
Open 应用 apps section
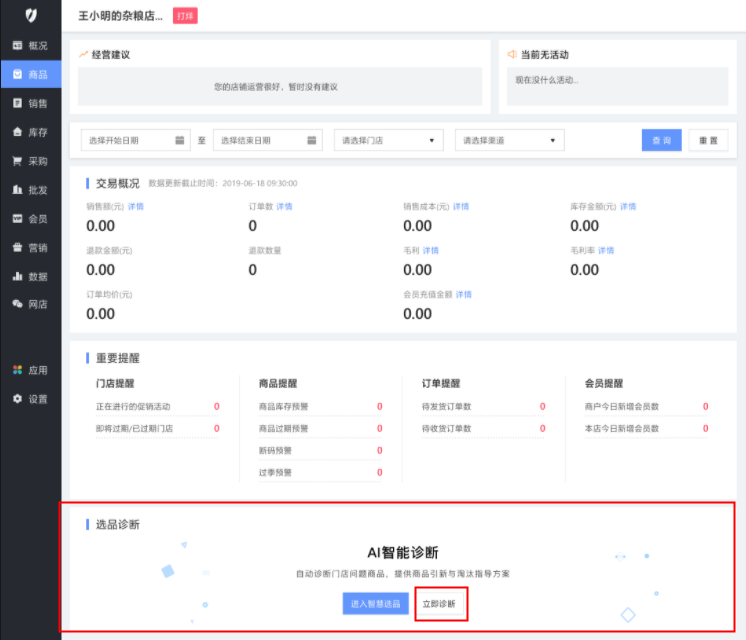30,370
